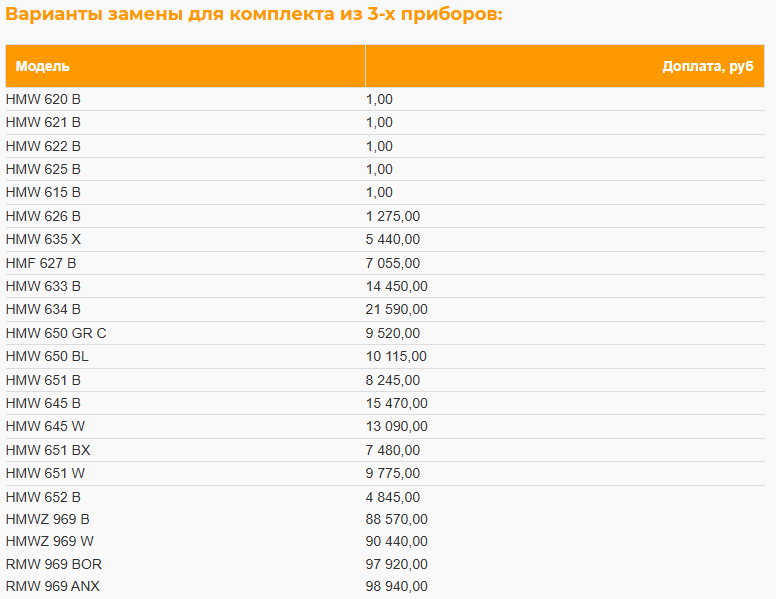
Task: Click the 5 440,00 surcharge value
Action: pos(393,240)
